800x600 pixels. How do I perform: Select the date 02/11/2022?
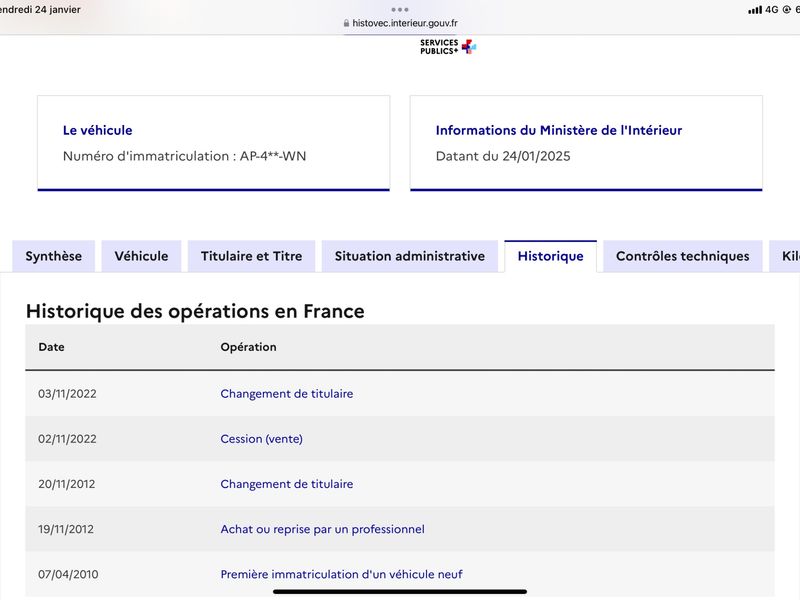[67, 439]
